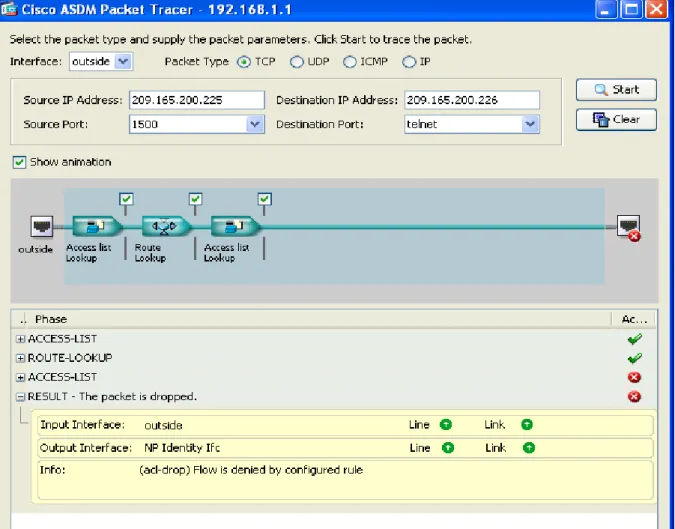Uncheck the Show animation checkbox
675x529 pixels.
[19, 162]
